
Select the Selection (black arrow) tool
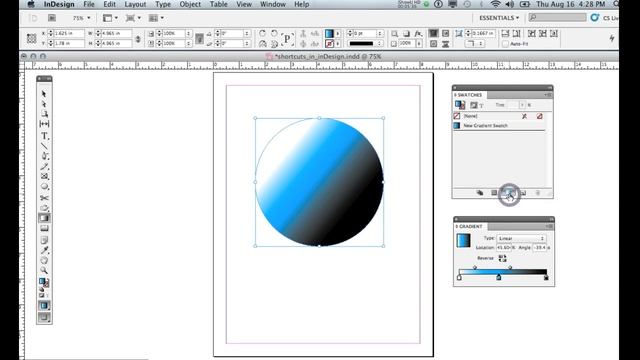(44, 93)
